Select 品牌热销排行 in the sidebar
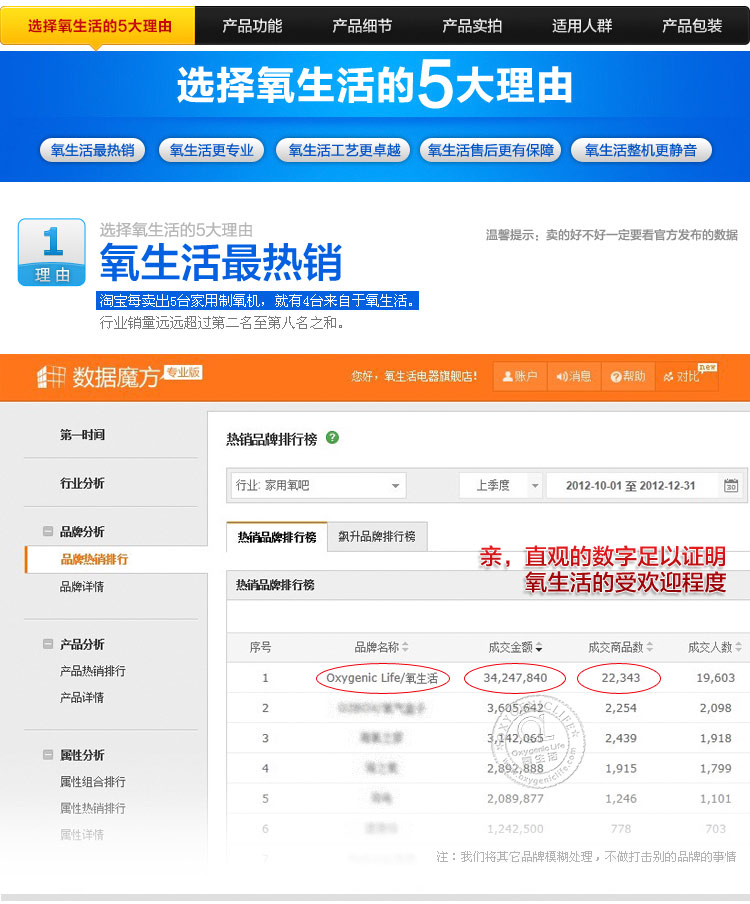The height and width of the screenshot is (904, 750). [x=95, y=559]
